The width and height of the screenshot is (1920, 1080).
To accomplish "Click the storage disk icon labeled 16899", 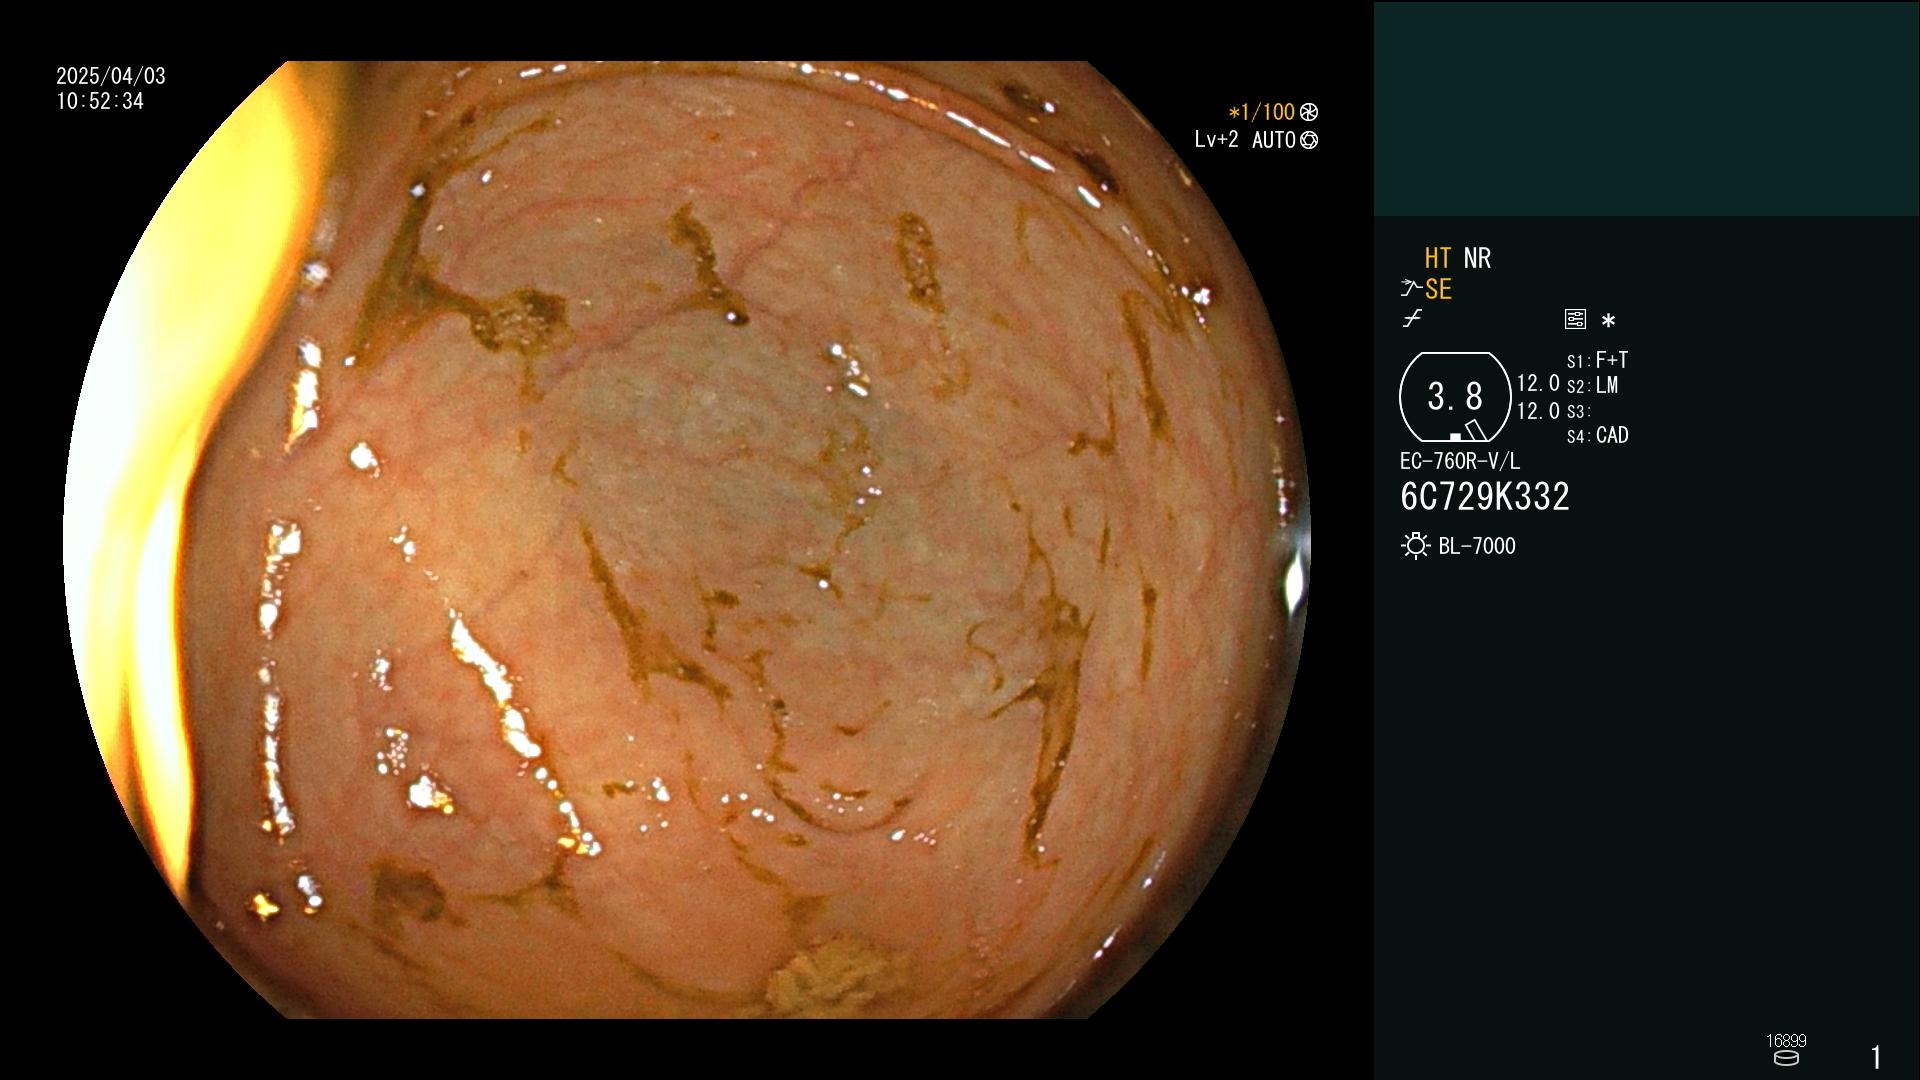I will [1786, 1058].
